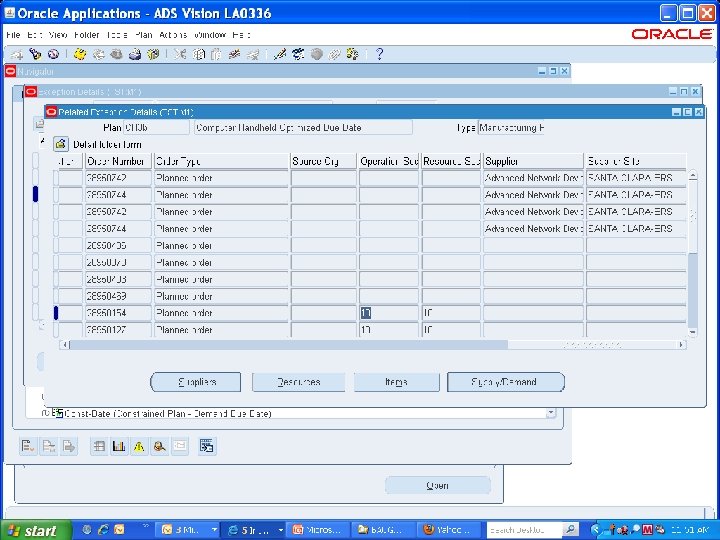
Task: Click the Show Navigator toolbar icon
Action: (x=53, y=54)
